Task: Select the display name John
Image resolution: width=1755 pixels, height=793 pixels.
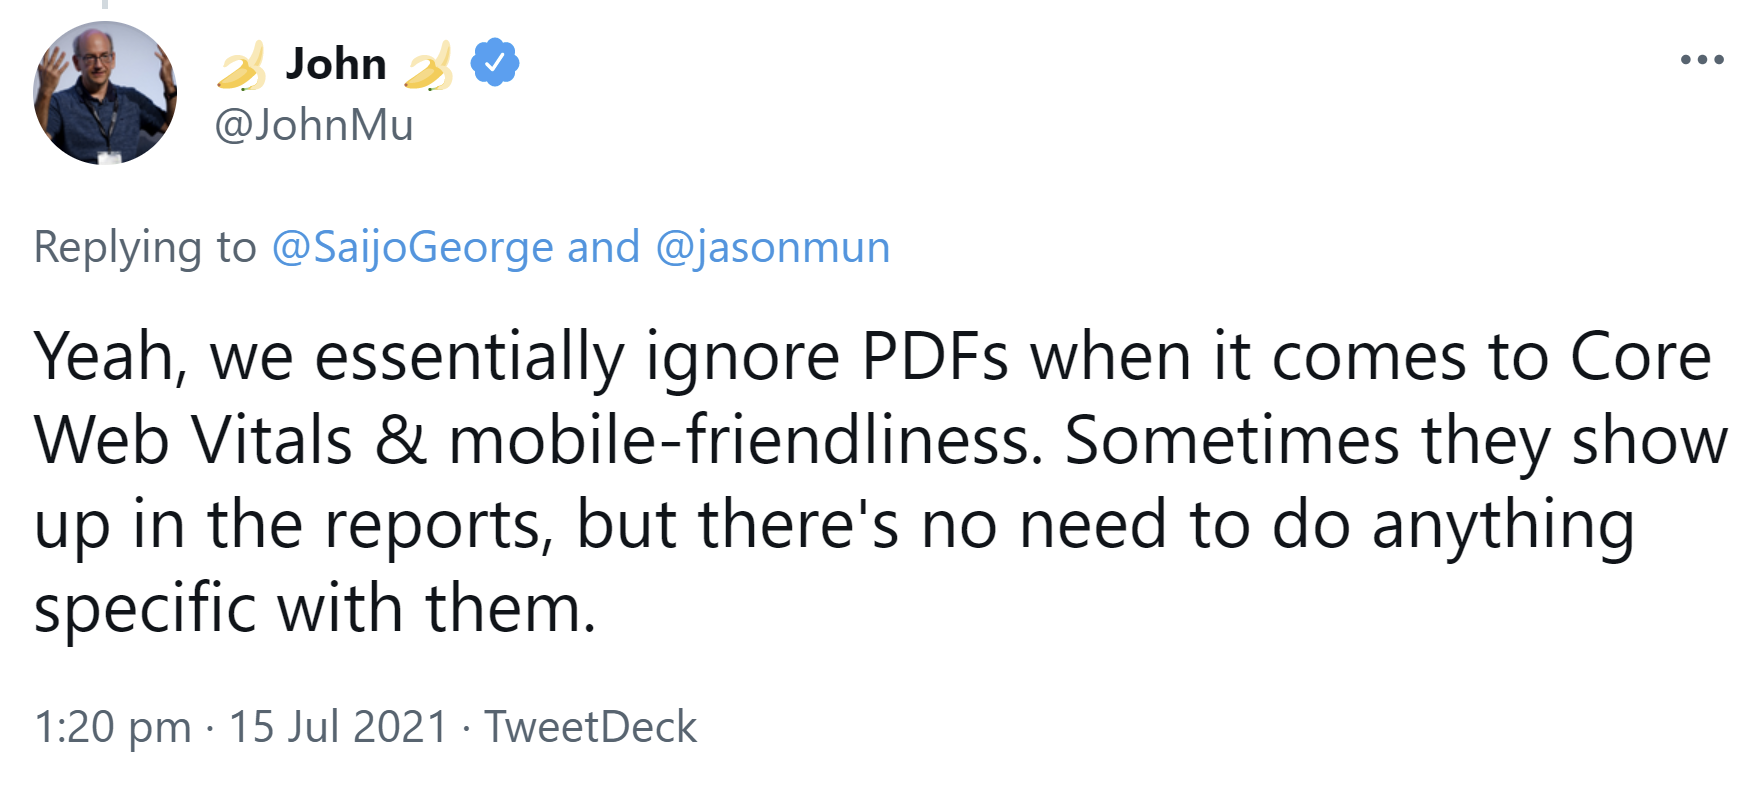Action: pyautogui.click(x=337, y=62)
